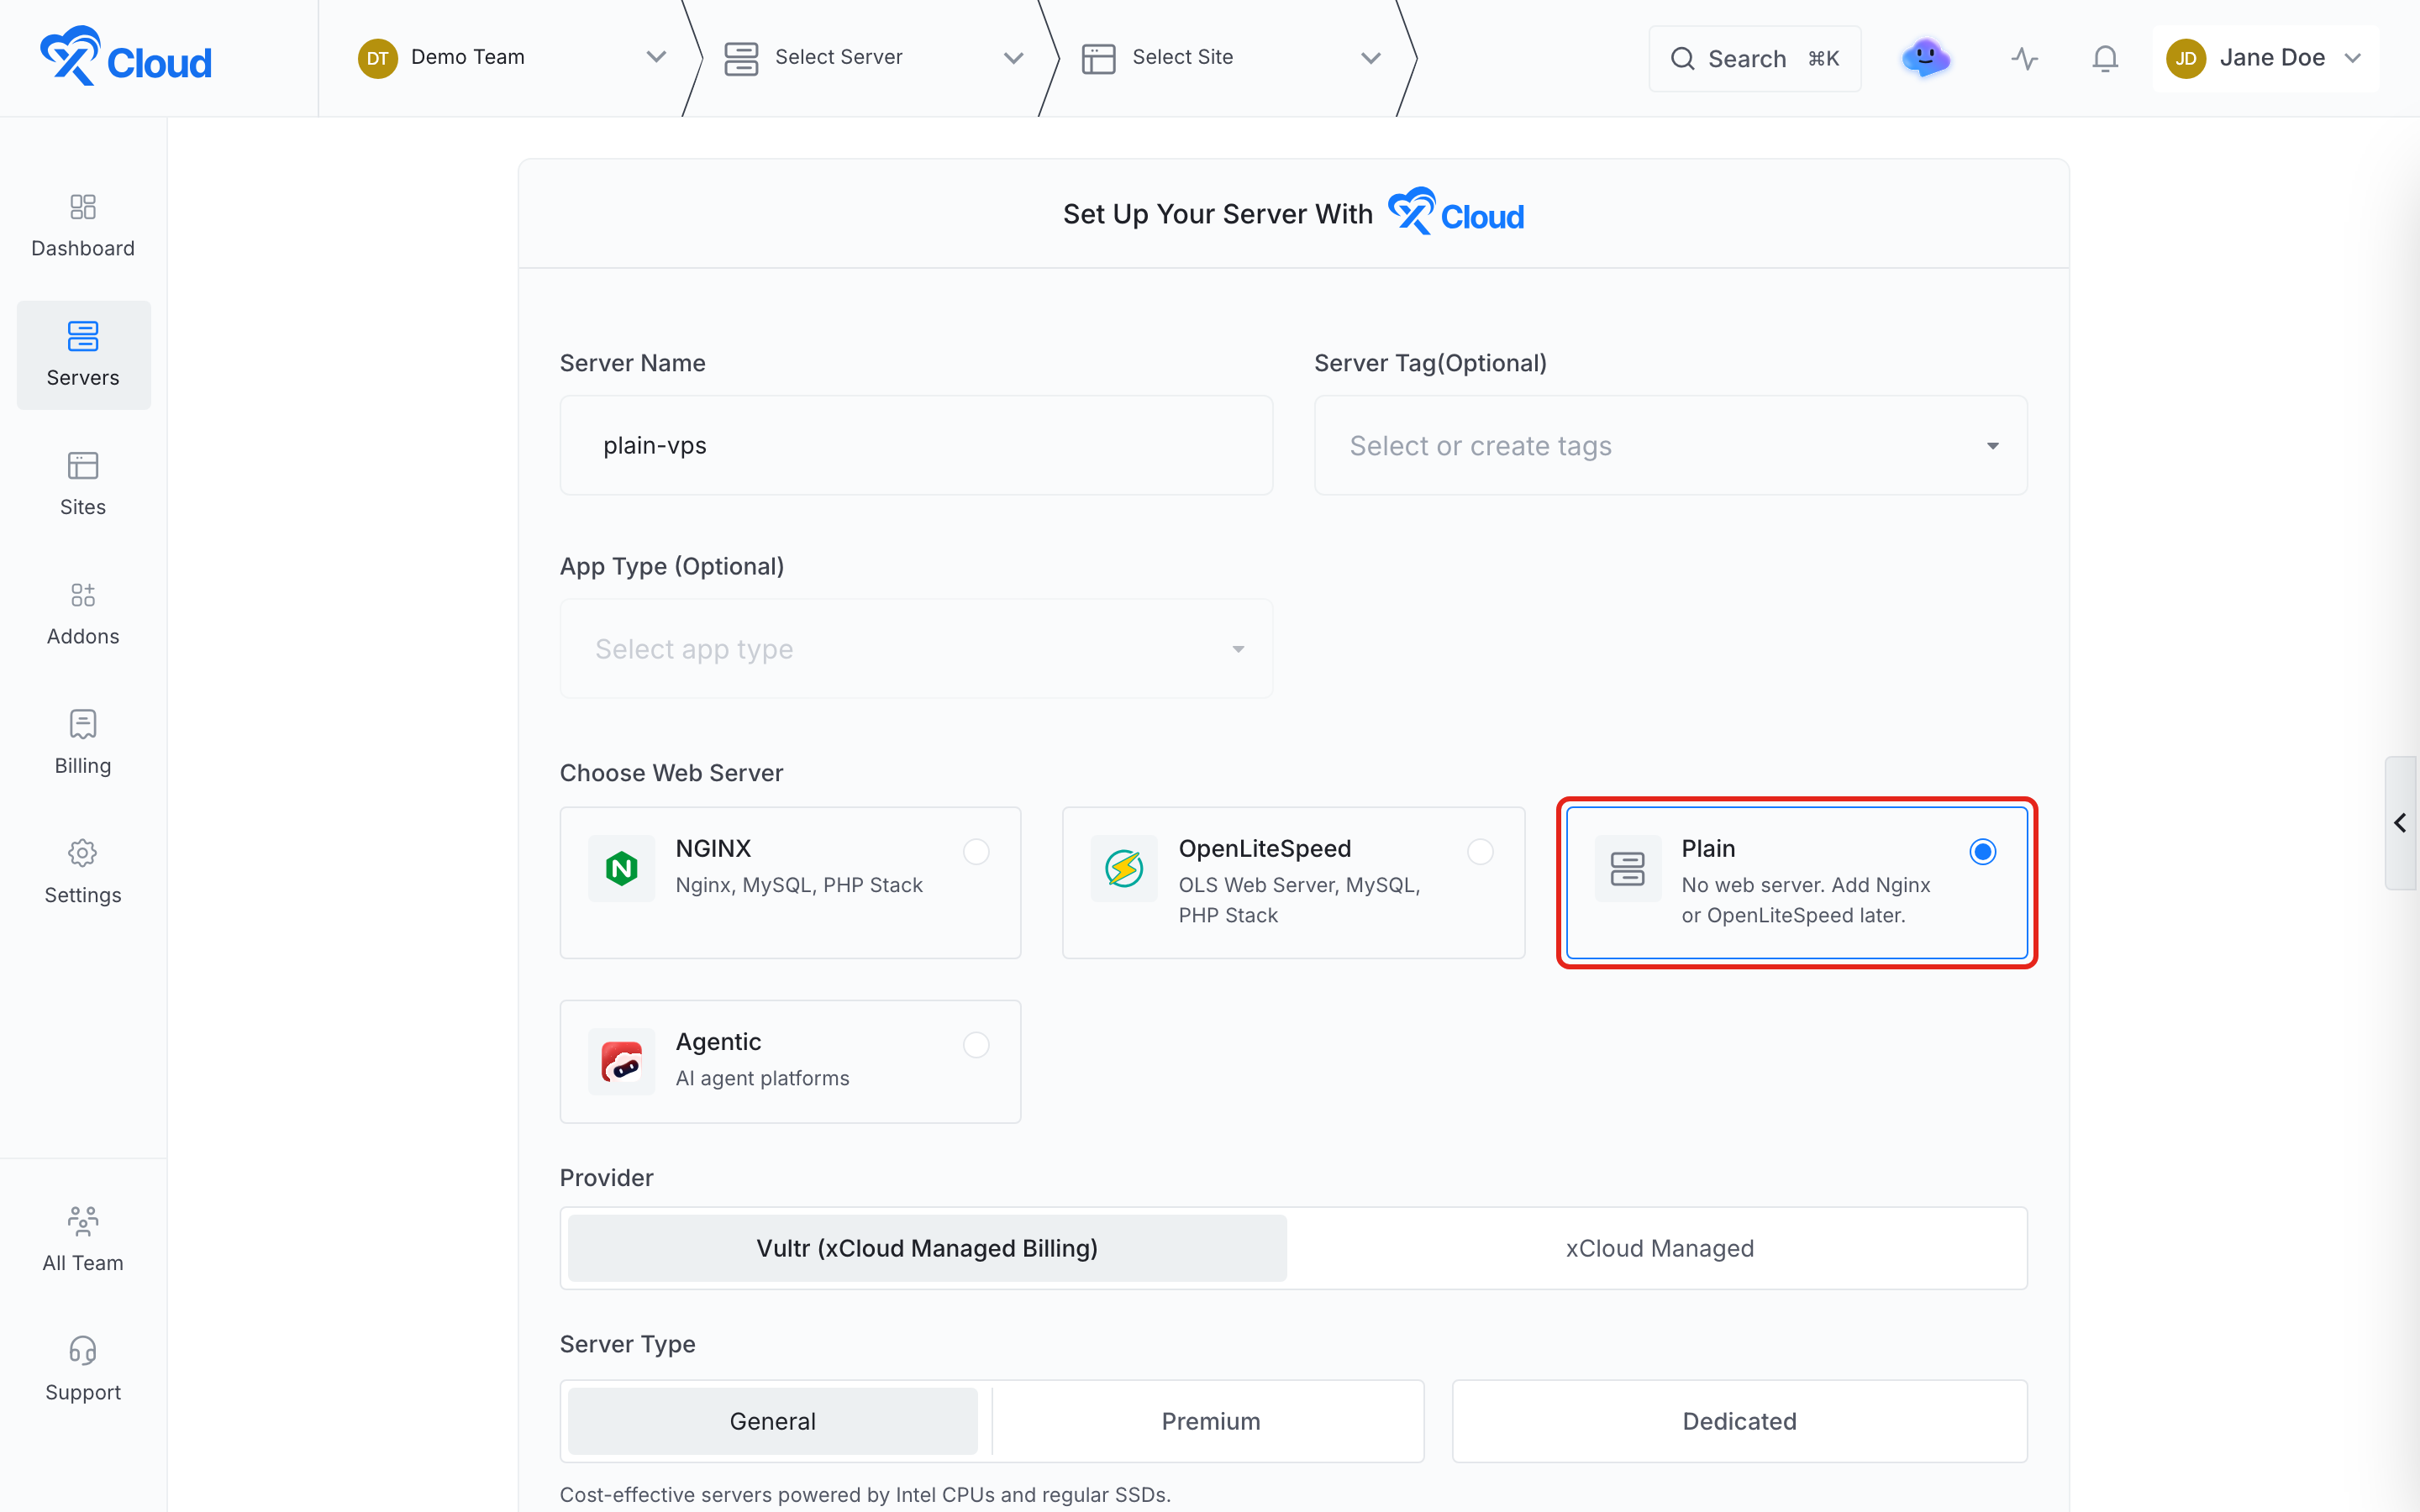
Task: Select the NGINX radio button
Action: pos(976,851)
